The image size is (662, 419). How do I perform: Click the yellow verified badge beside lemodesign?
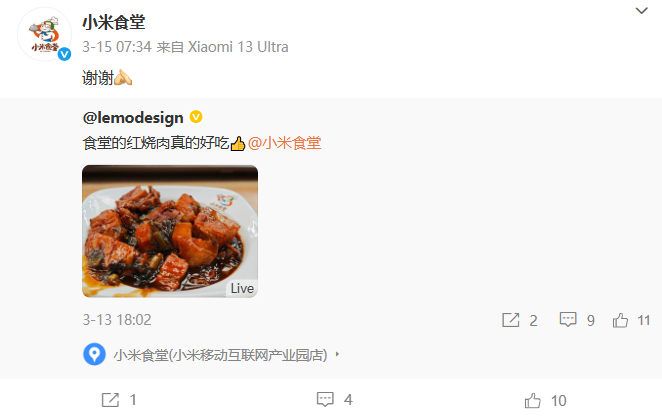(196, 117)
